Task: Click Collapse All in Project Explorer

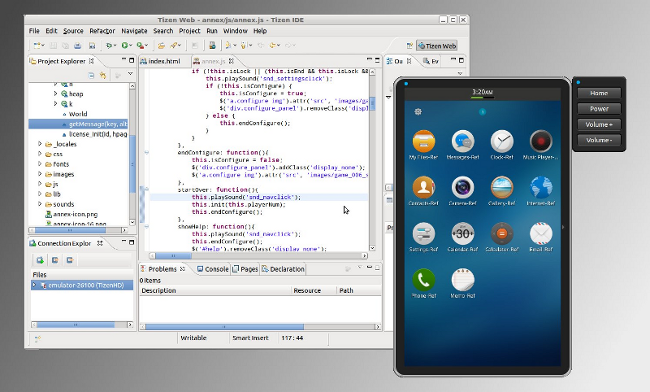Action: [91, 75]
